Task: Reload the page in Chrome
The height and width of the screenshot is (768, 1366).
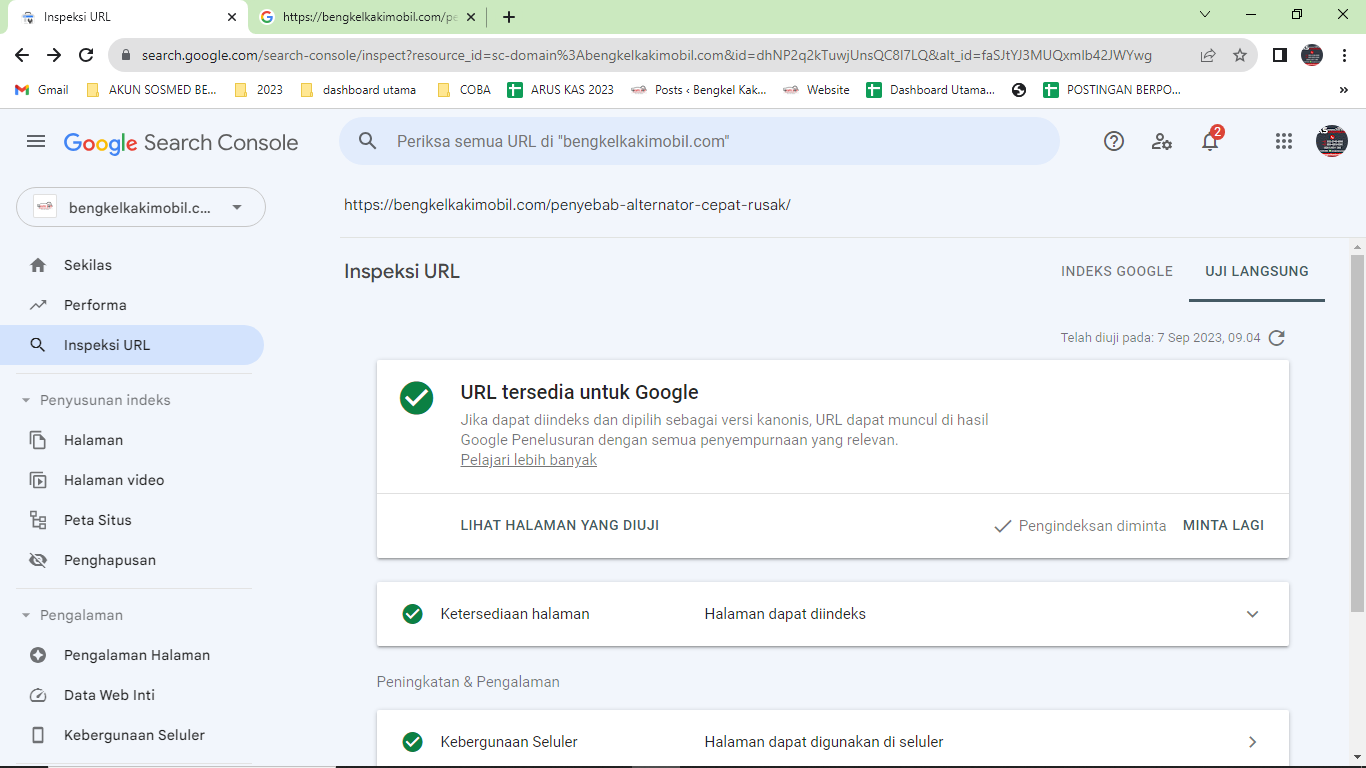Action: 86,55
